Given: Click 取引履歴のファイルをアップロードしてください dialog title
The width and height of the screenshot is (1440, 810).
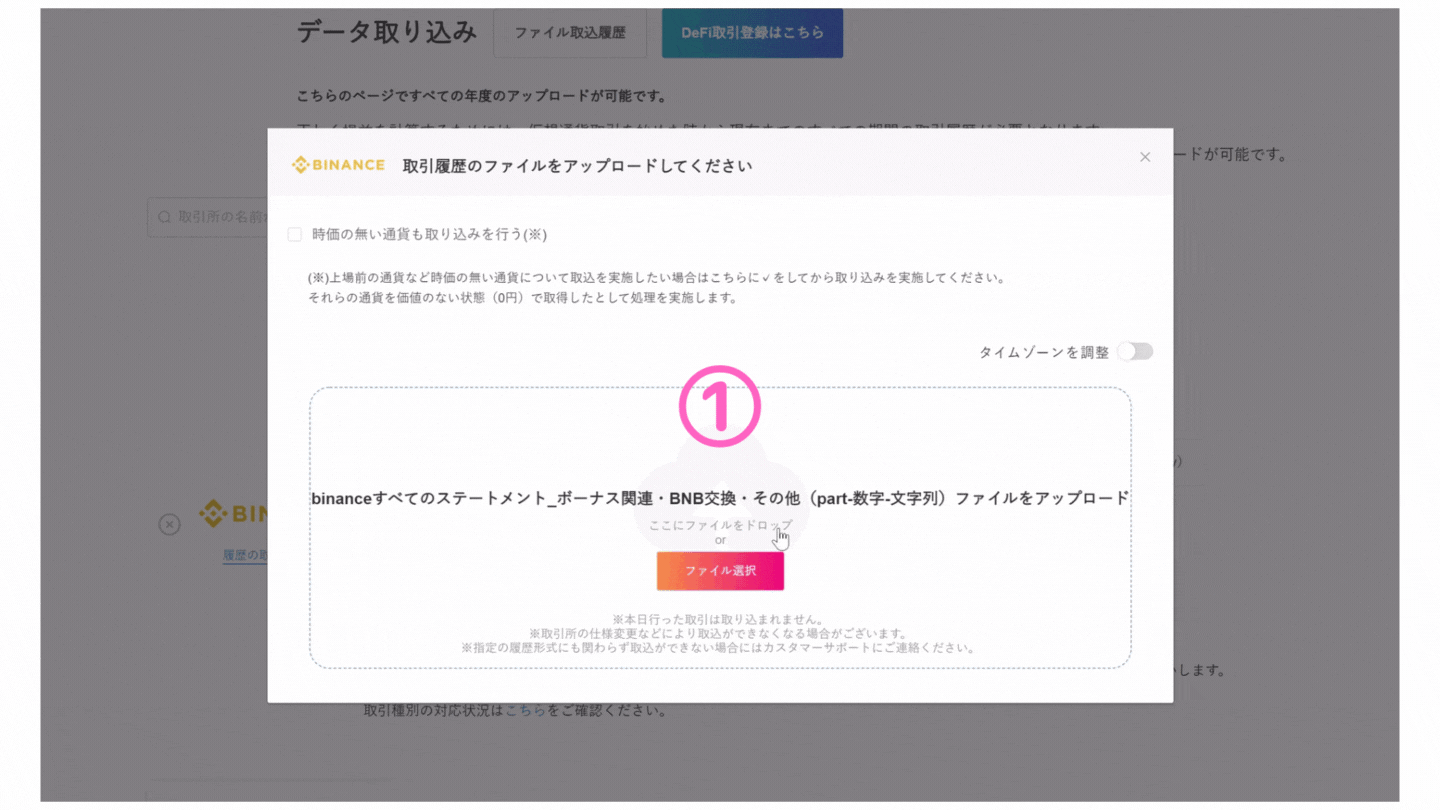Looking at the screenshot, I should click(577, 166).
